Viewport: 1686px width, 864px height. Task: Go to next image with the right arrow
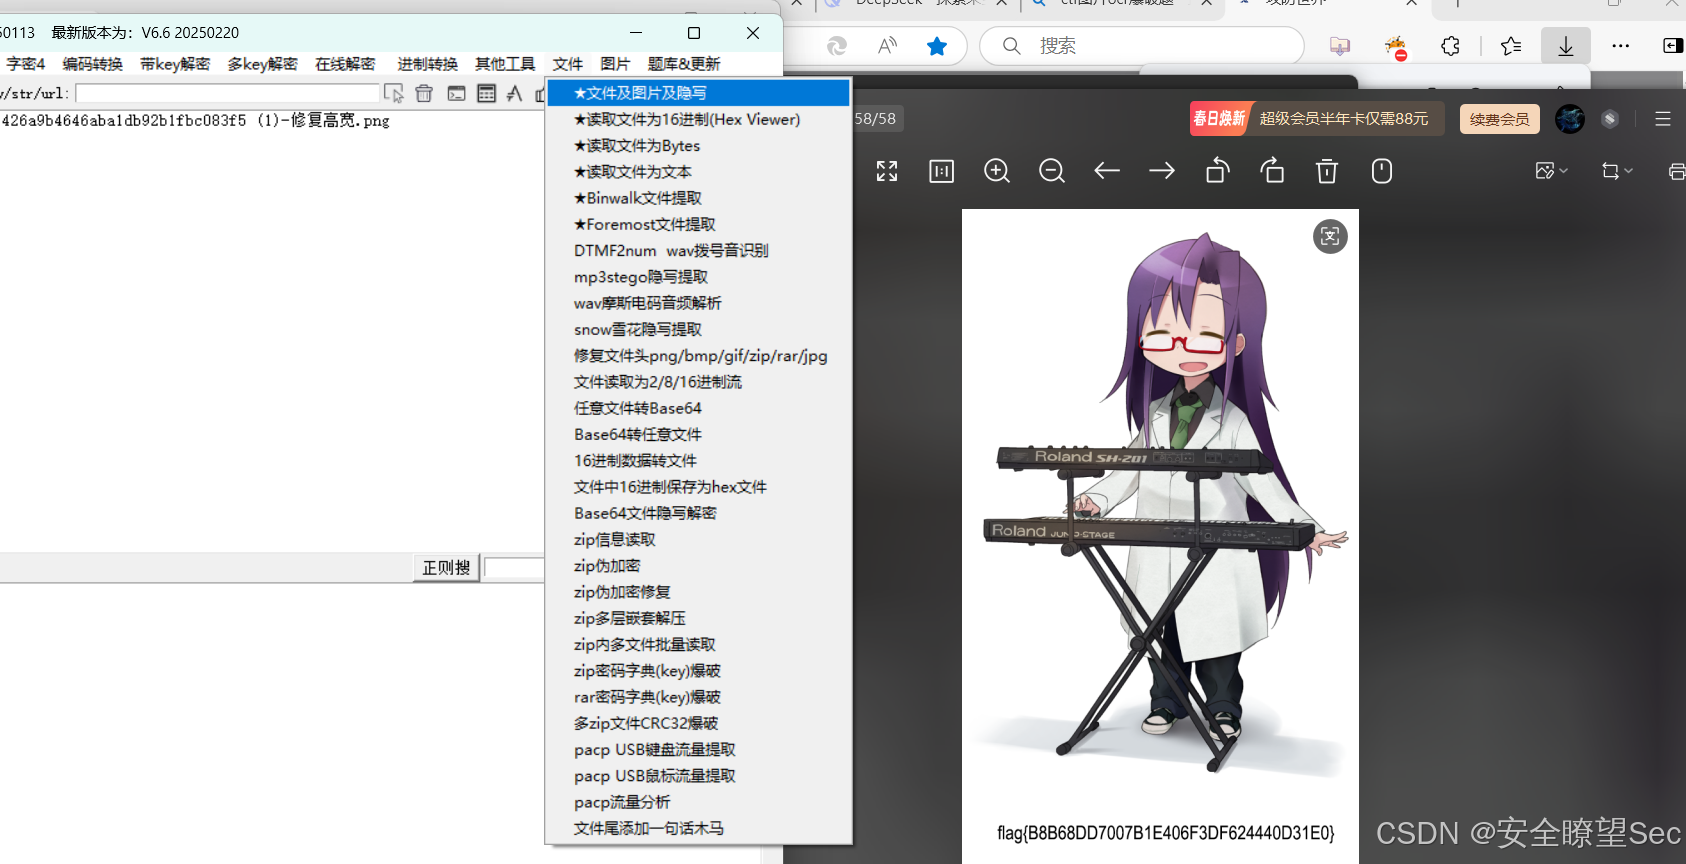(1162, 171)
